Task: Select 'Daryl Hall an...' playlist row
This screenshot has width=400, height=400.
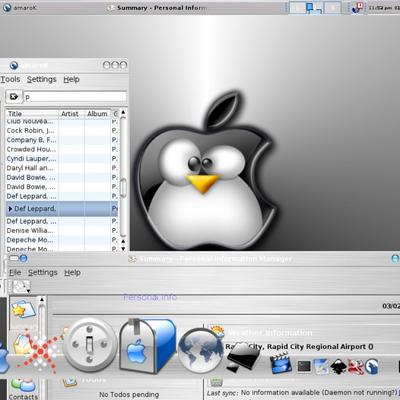Action: [62, 168]
